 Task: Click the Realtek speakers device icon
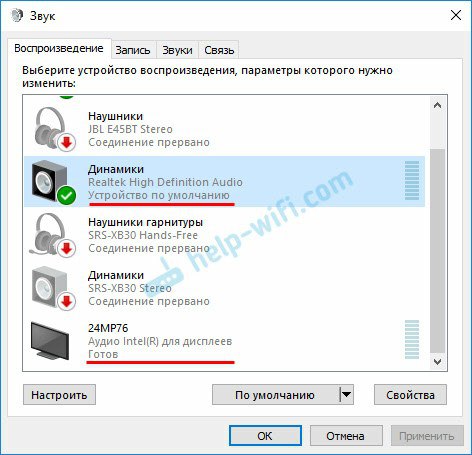tap(53, 182)
